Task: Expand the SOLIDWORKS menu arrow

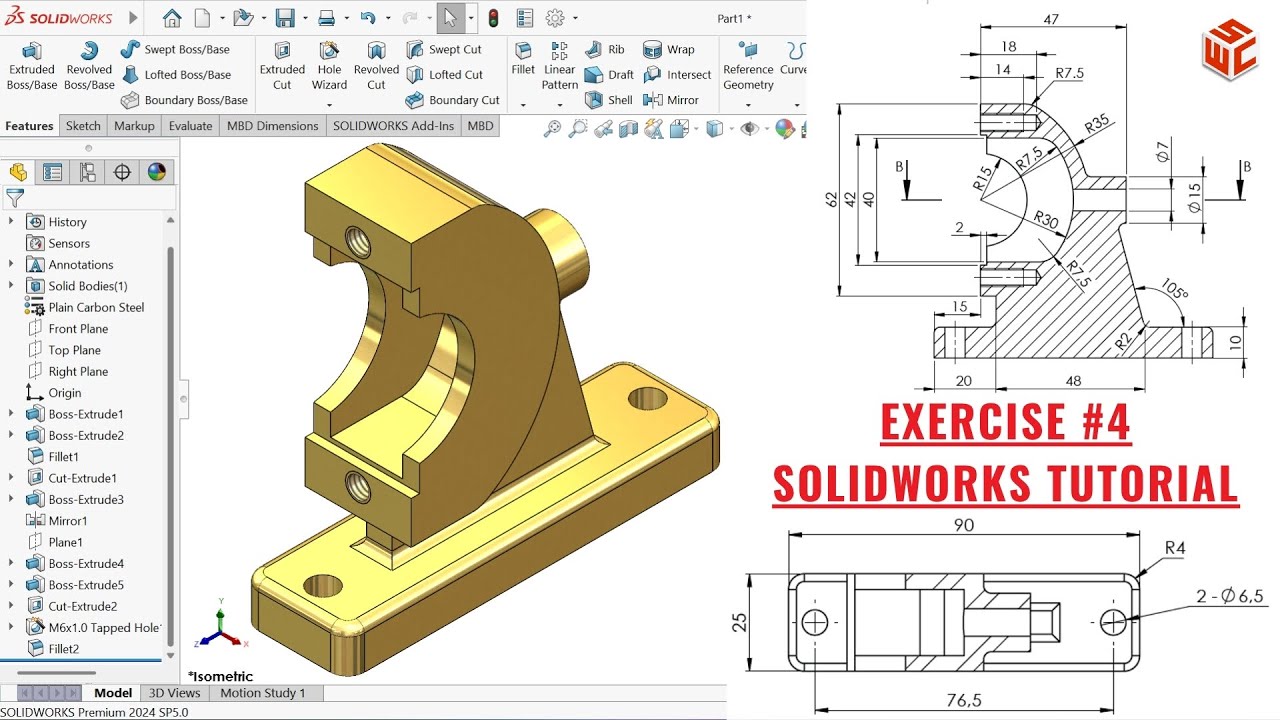Action: 133,17
